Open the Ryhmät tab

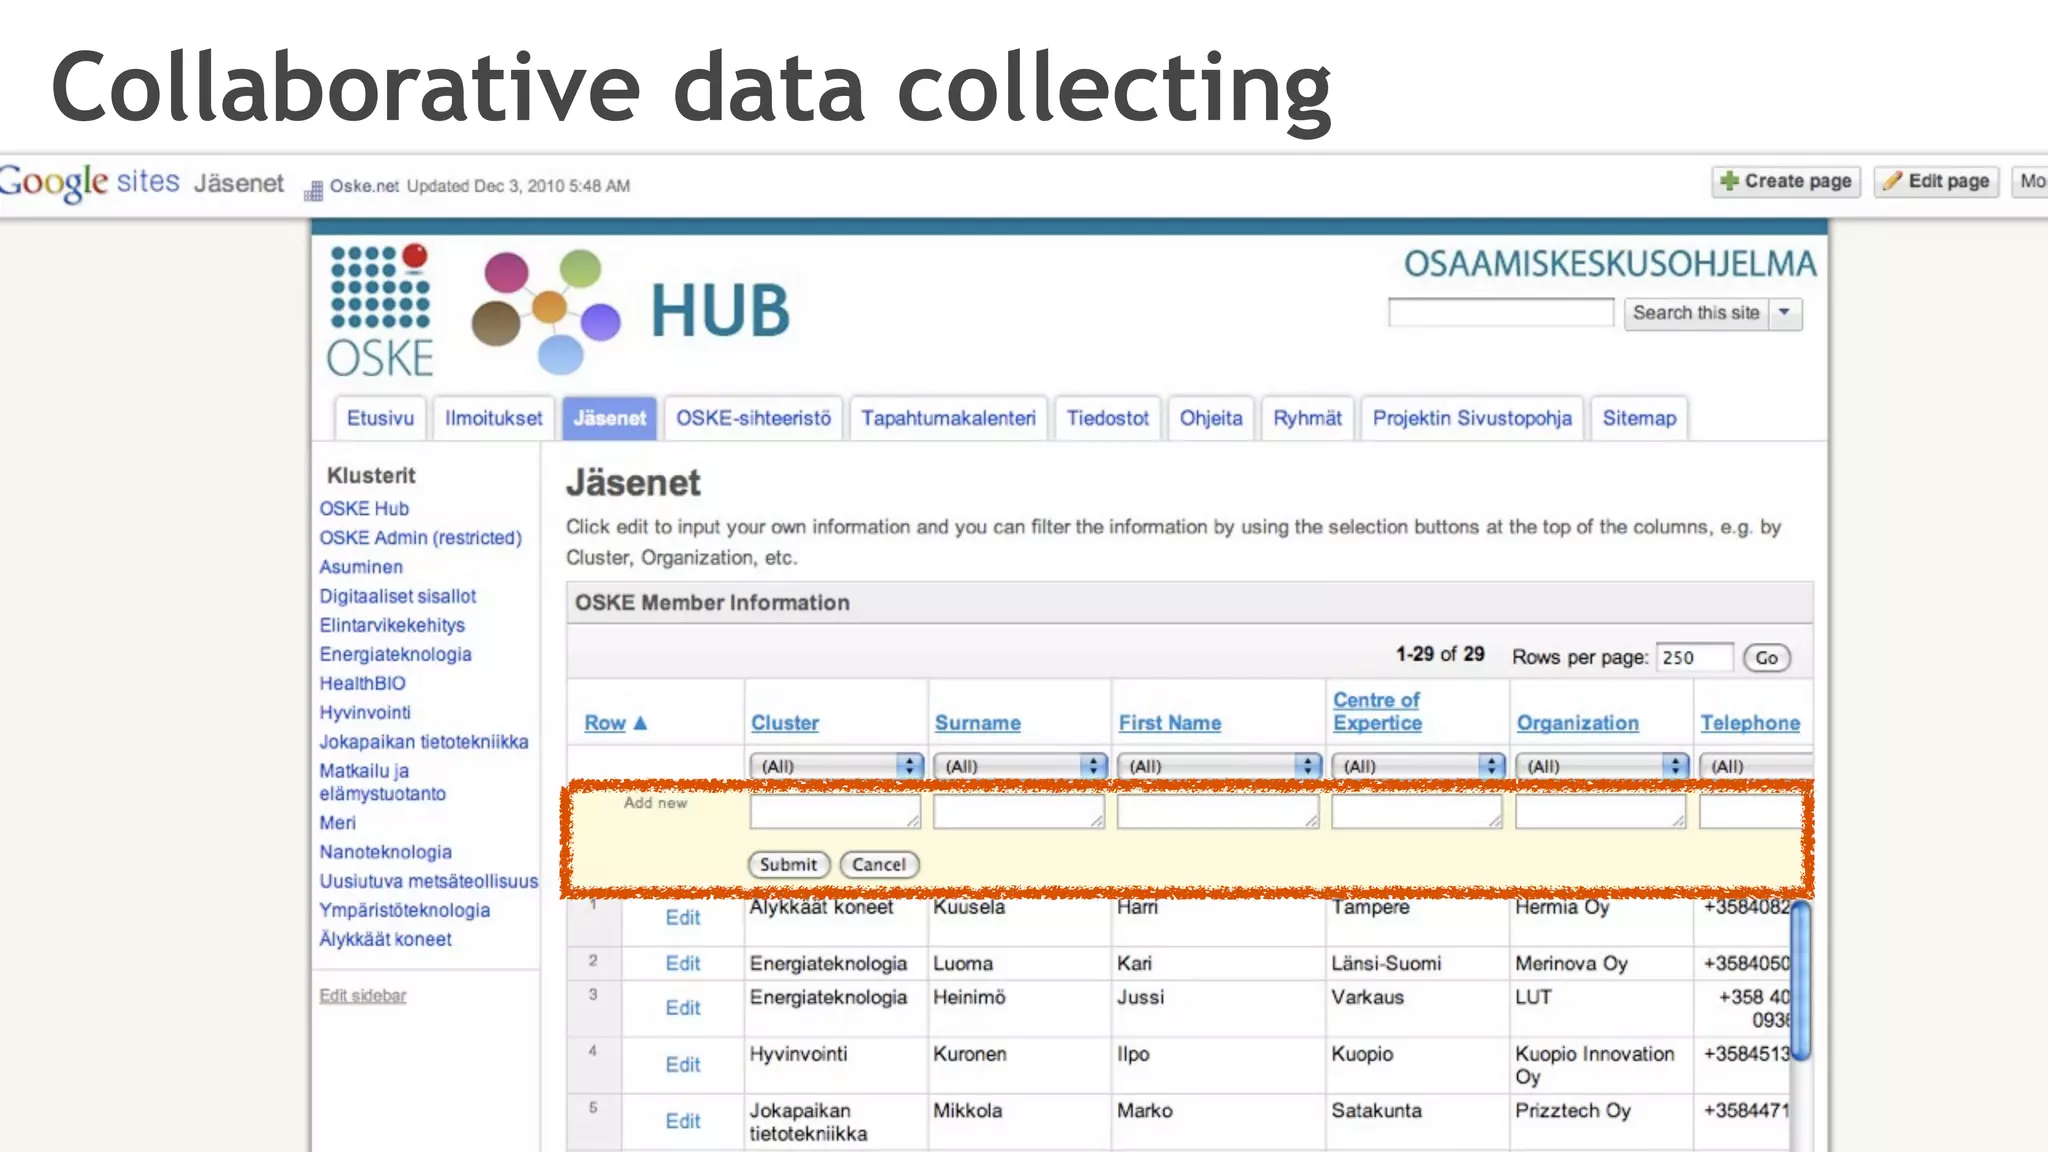click(x=1307, y=418)
